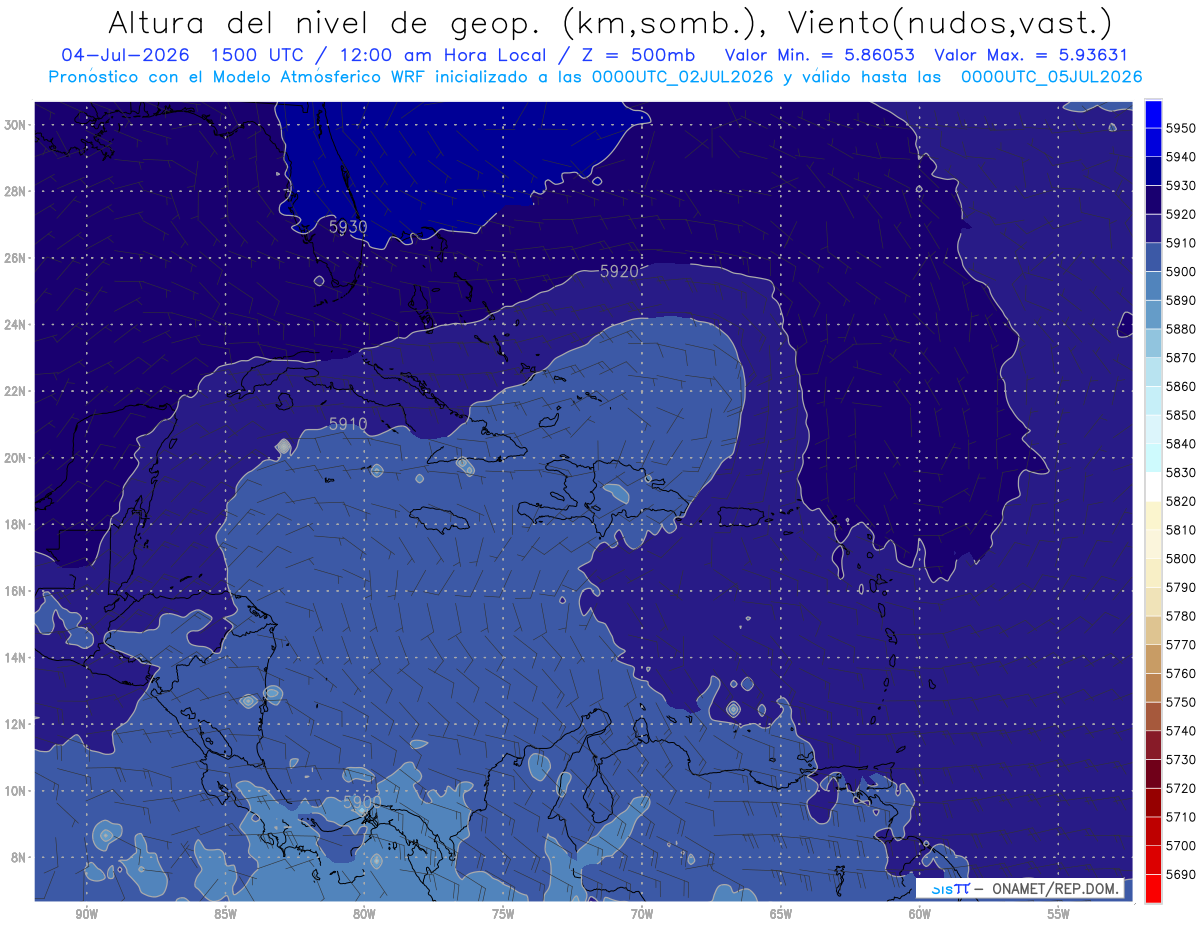Click the 26N latitude label

coord(16,258)
